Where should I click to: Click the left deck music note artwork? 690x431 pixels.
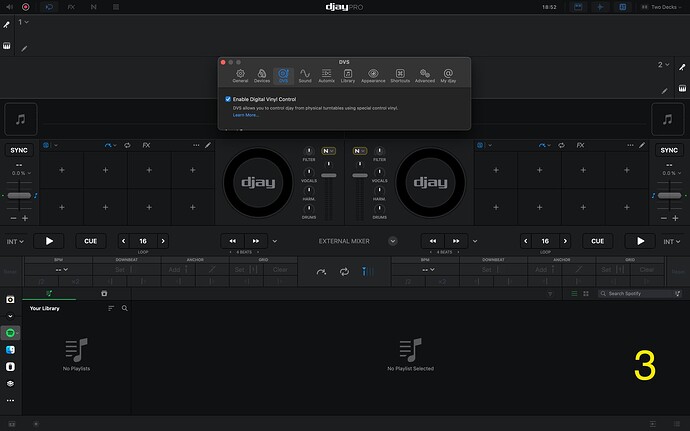[x=21, y=118]
